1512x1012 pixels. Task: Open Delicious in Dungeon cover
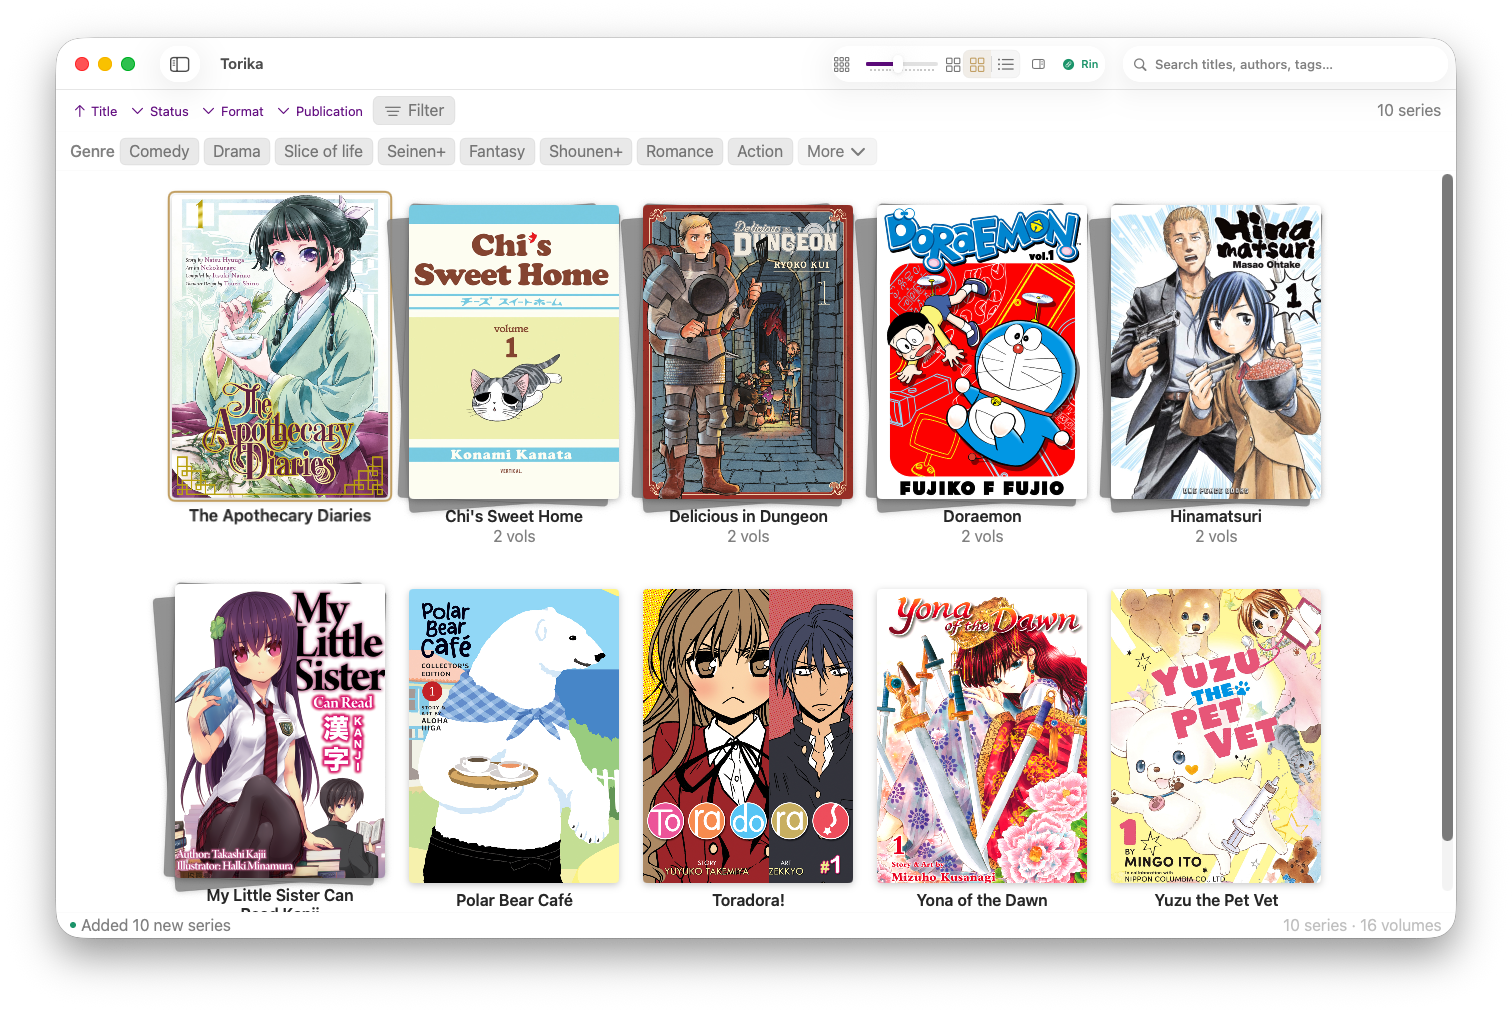tap(748, 352)
